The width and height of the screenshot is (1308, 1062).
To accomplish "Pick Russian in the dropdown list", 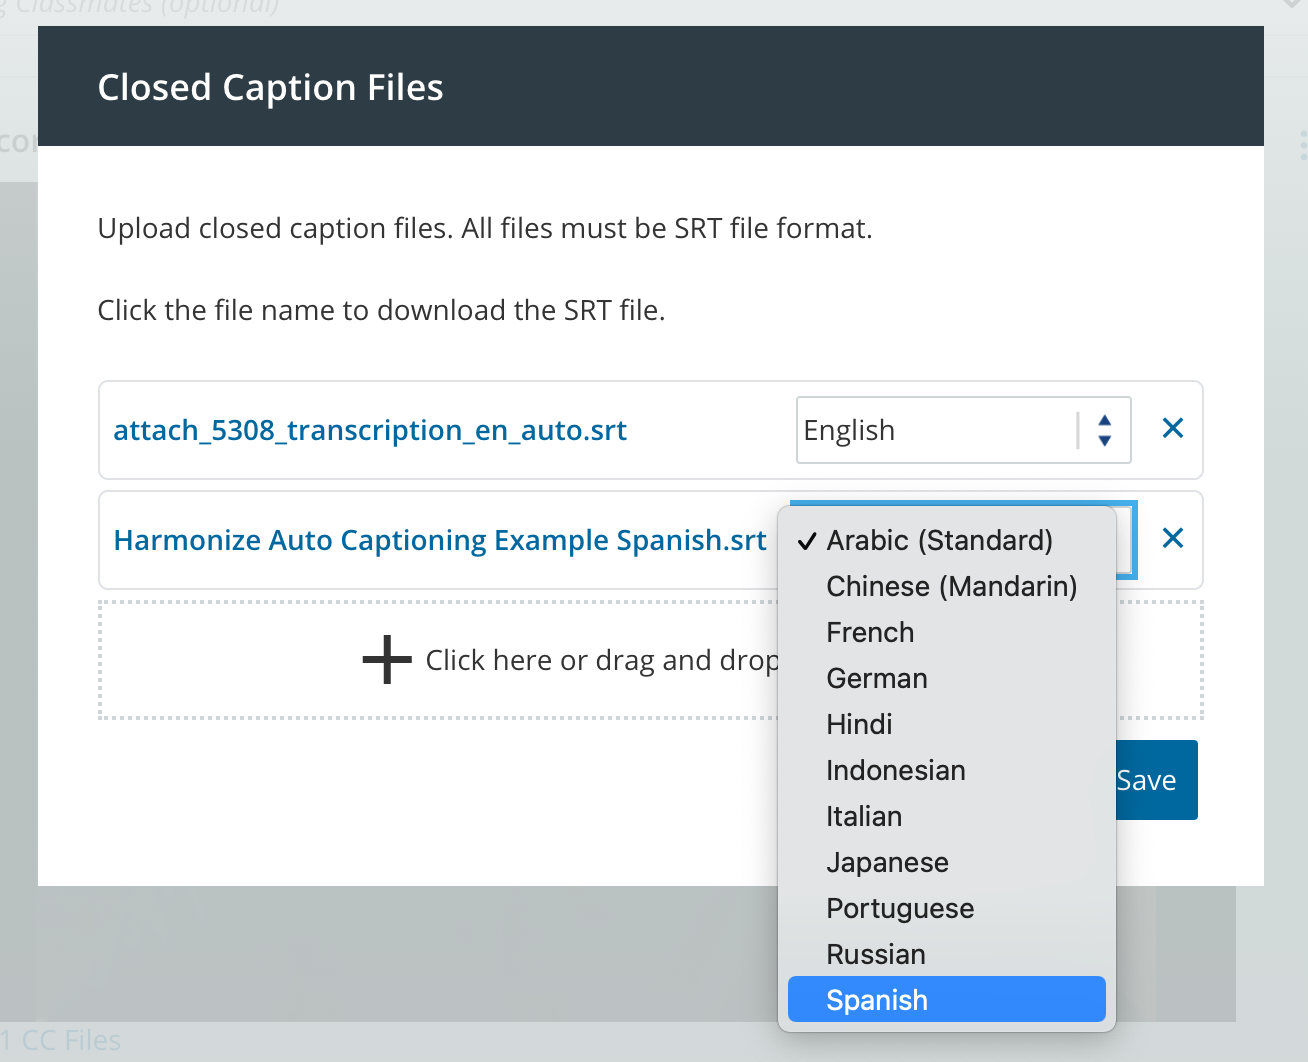I will click(x=875, y=954).
